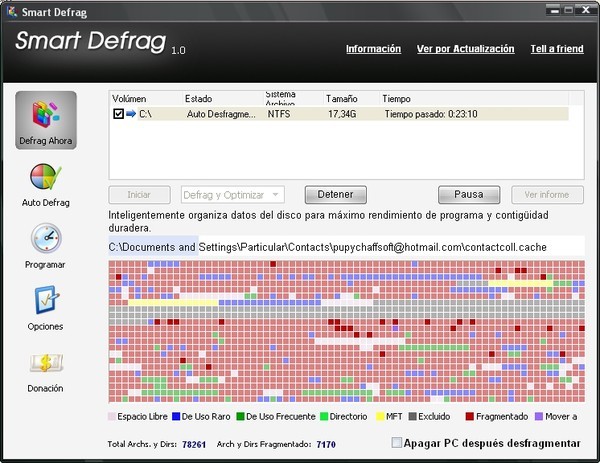Open the Programar clock icon
Viewport: 600px width, 463px height.
pos(46,241)
